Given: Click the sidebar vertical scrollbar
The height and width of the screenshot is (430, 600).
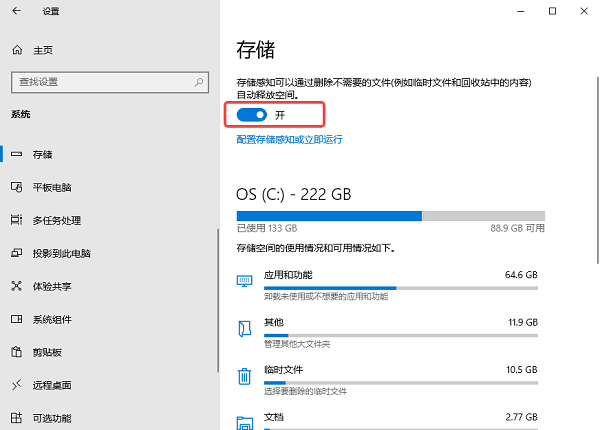Looking at the screenshot, I should coord(217,300).
